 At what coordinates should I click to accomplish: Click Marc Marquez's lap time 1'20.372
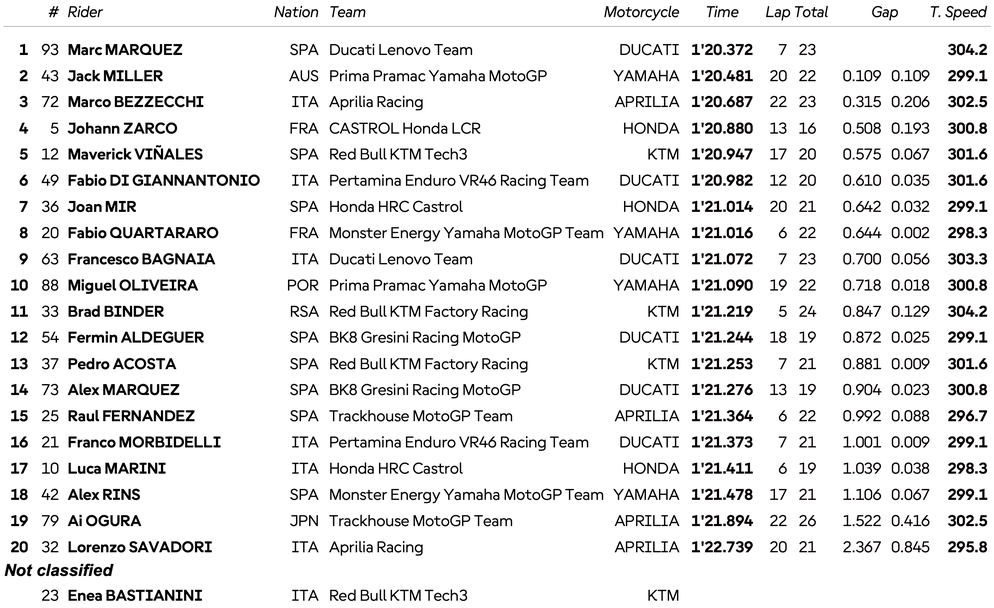pyautogui.click(x=722, y=50)
